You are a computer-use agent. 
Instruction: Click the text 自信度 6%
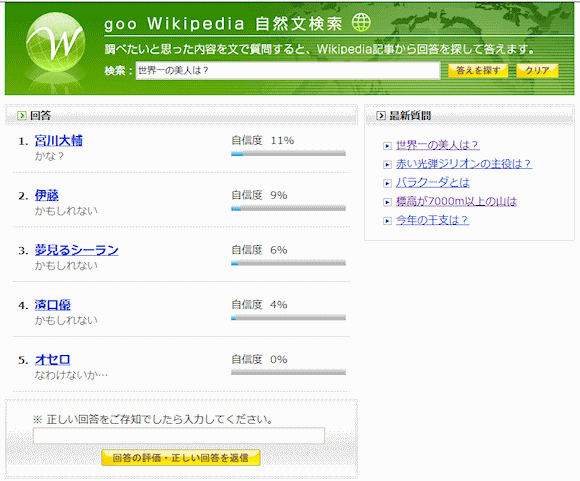pos(259,250)
